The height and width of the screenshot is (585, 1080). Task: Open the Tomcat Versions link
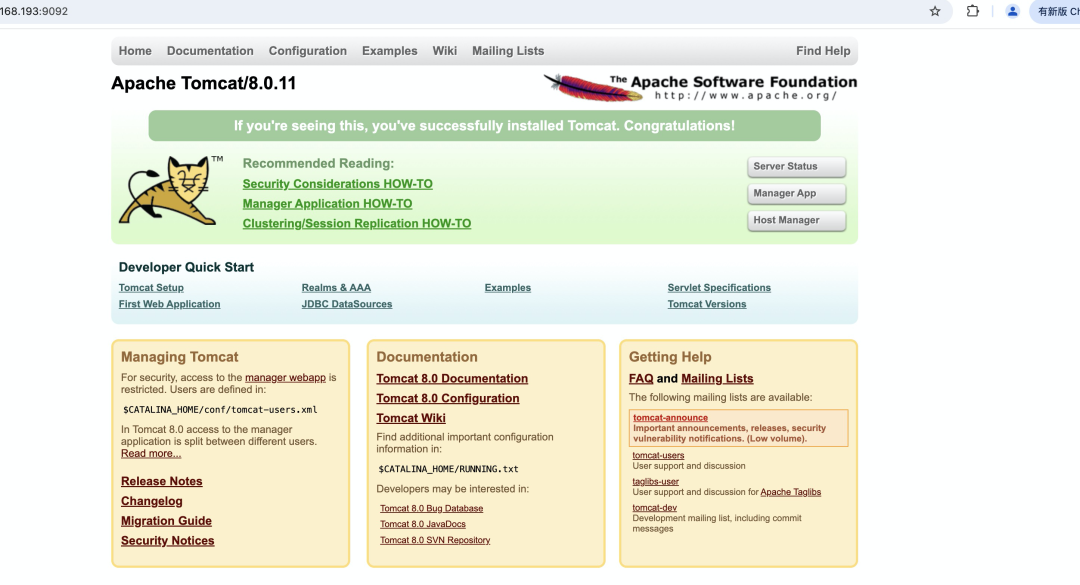(707, 305)
